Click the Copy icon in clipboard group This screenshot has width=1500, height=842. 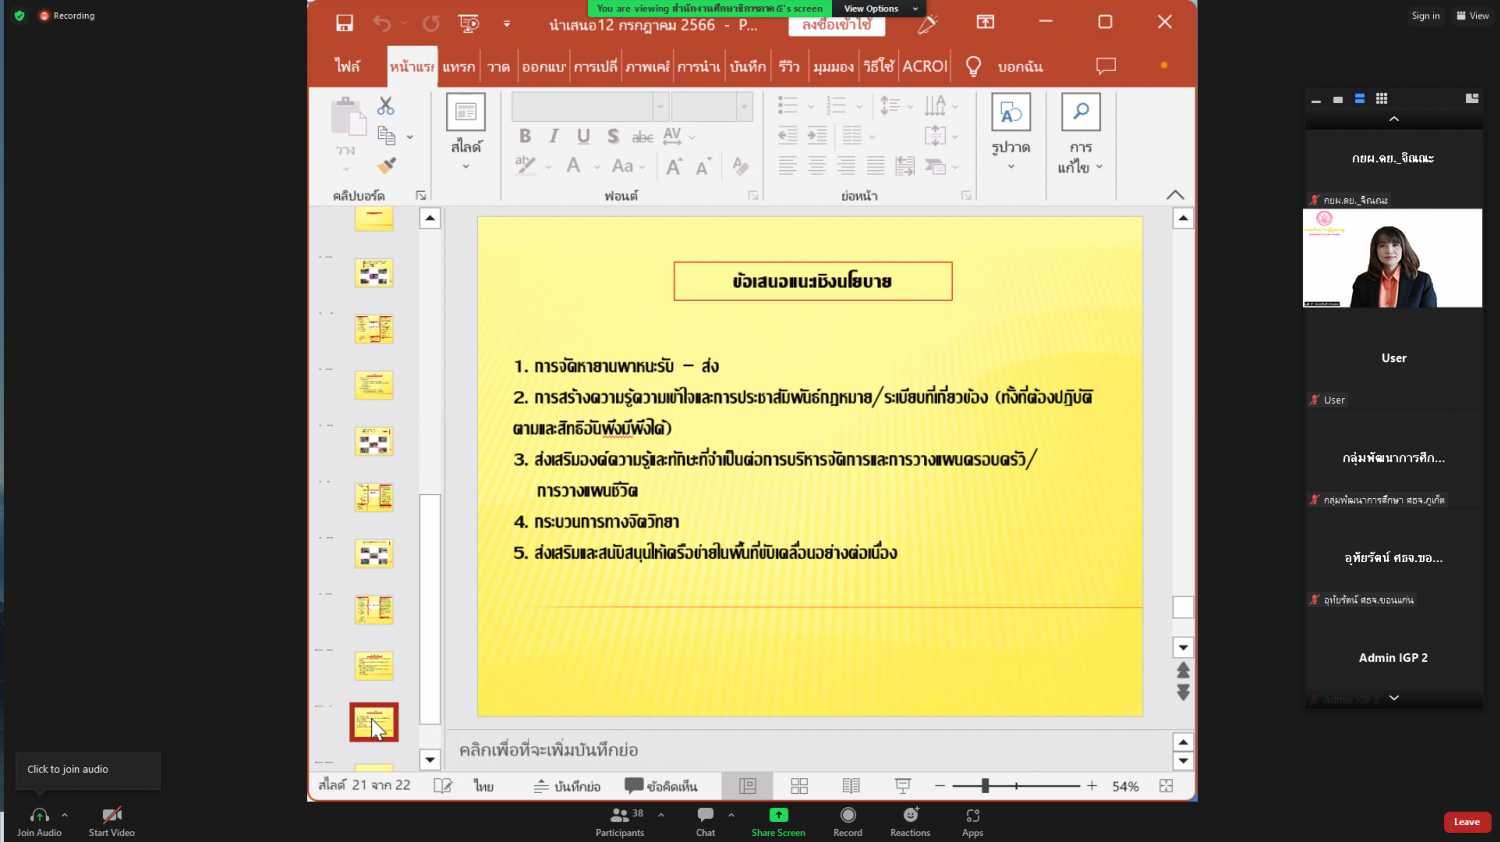386,135
